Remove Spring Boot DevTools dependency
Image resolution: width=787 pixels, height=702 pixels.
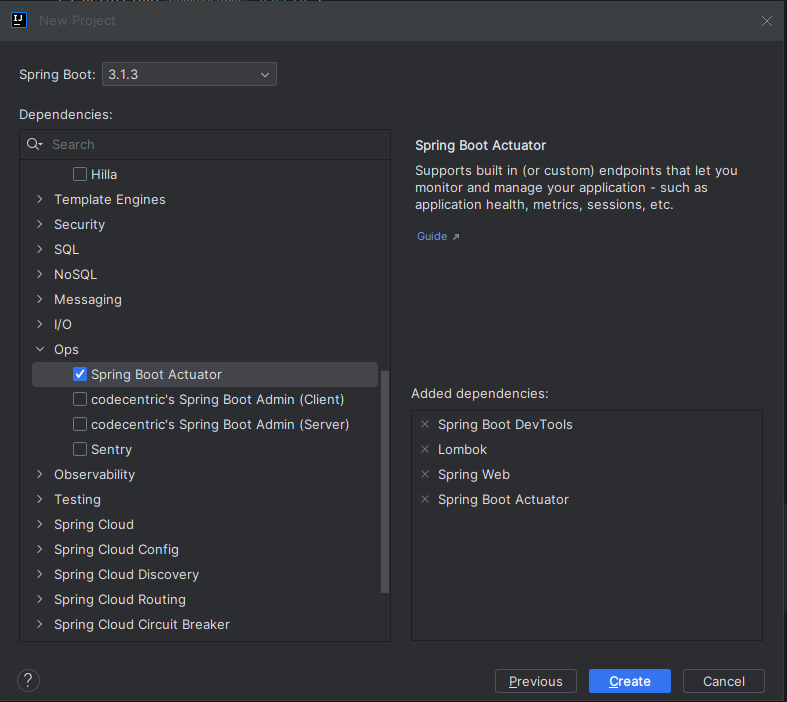(425, 424)
